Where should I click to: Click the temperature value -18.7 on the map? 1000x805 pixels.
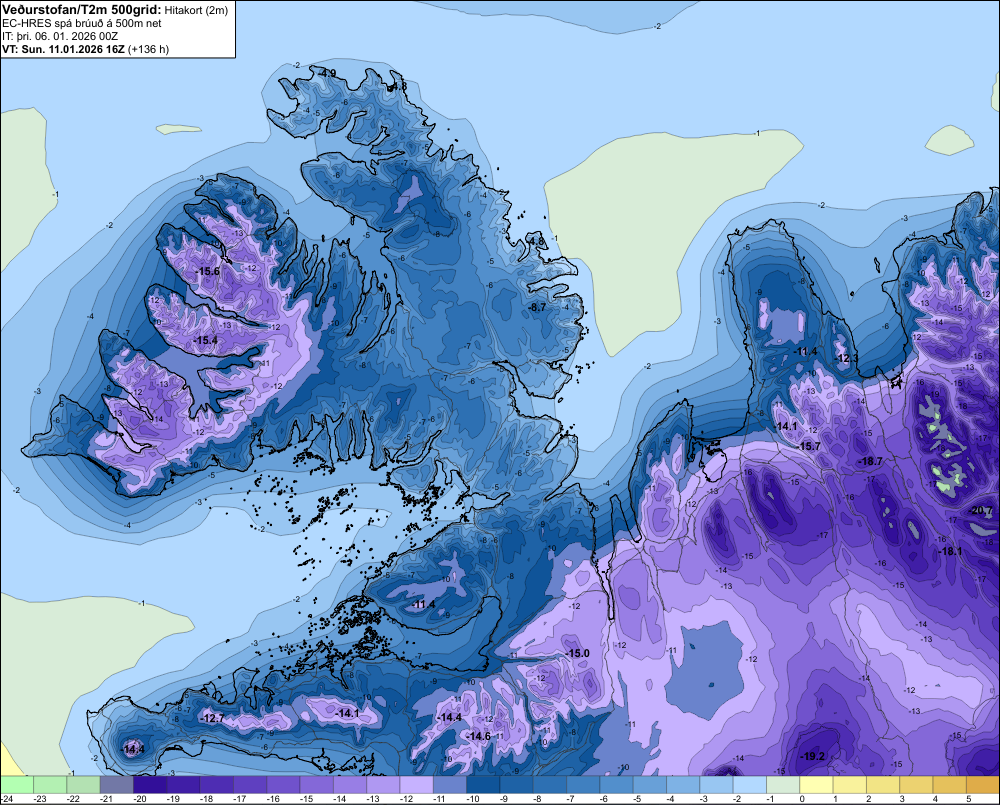[x=871, y=461]
